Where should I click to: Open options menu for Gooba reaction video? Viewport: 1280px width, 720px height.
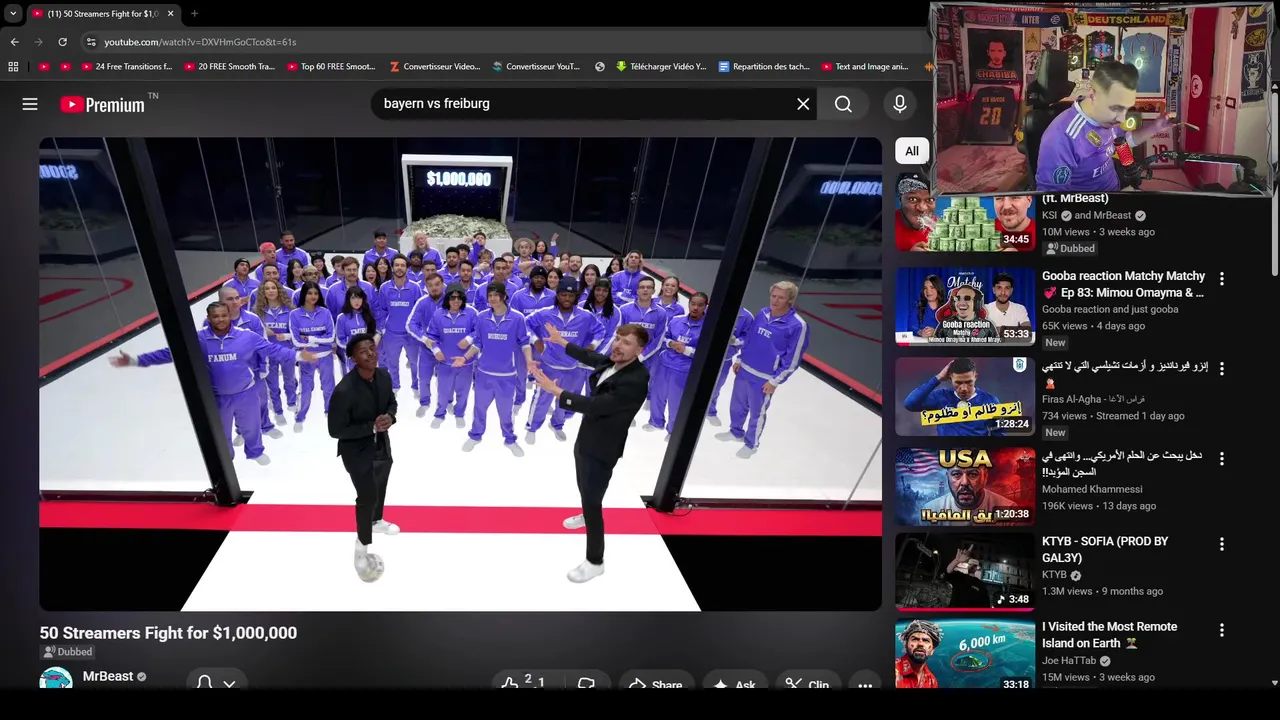click(x=1221, y=279)
